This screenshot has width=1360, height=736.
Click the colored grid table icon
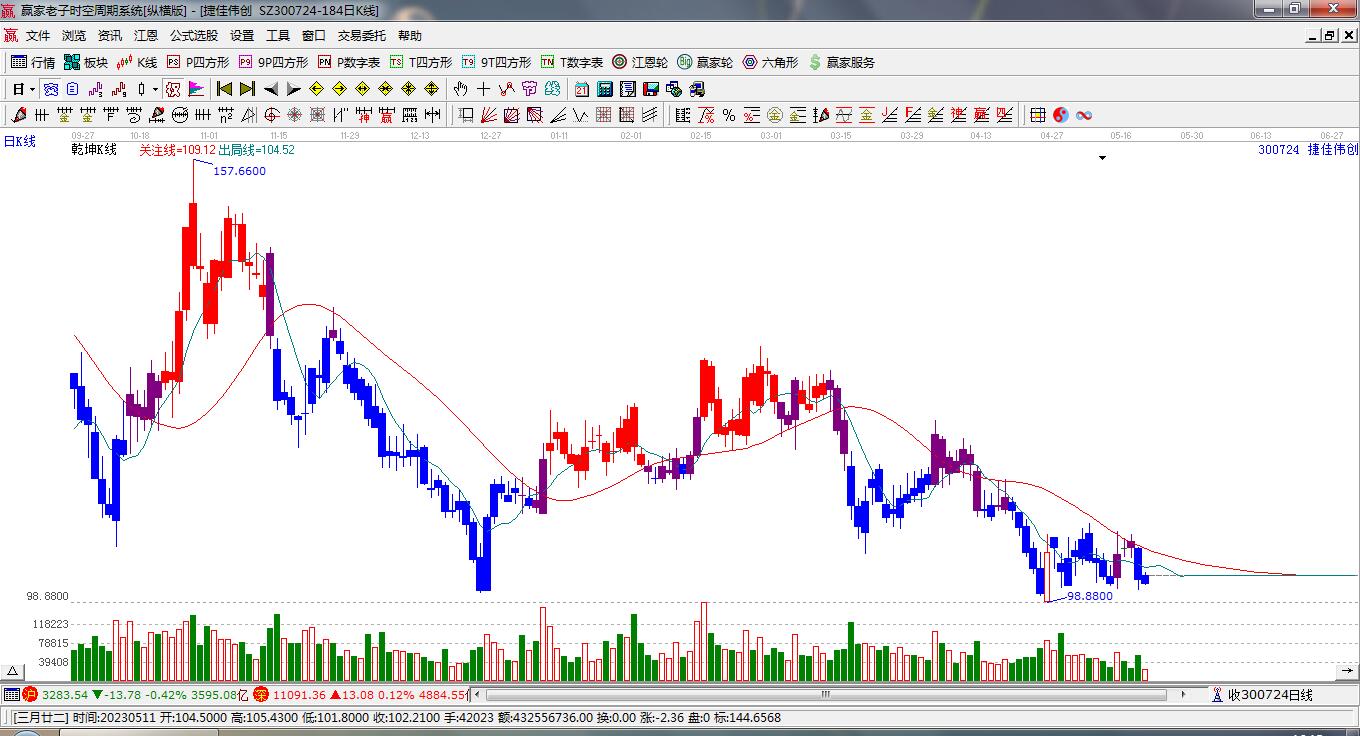tap(1038, 115)
